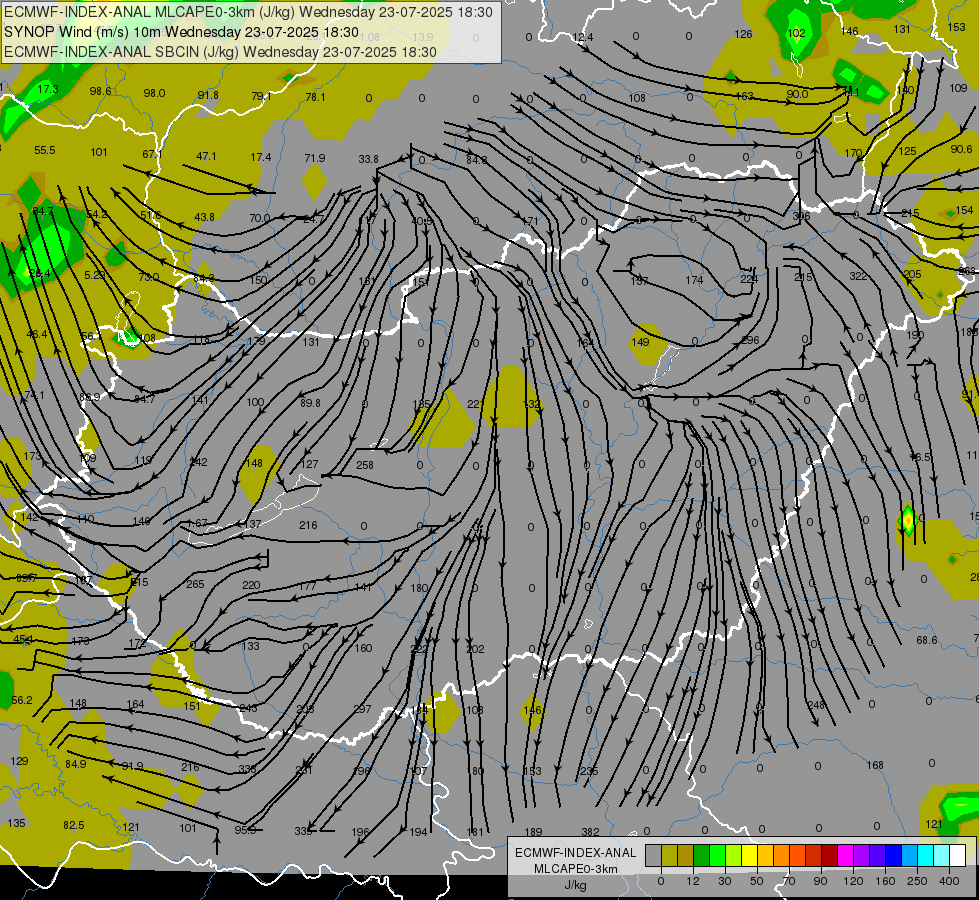Click the map value 90.6
This screenshot has width=979, height=900.
click(x=962, y=149)
